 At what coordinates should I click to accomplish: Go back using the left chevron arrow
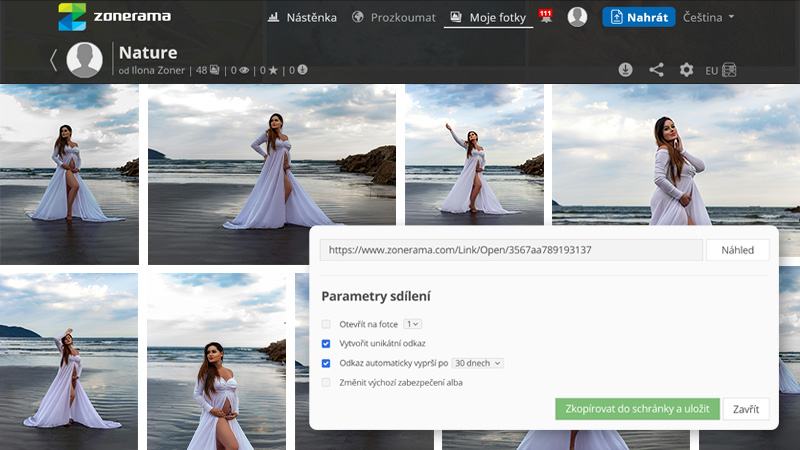[x=53, y=61]
